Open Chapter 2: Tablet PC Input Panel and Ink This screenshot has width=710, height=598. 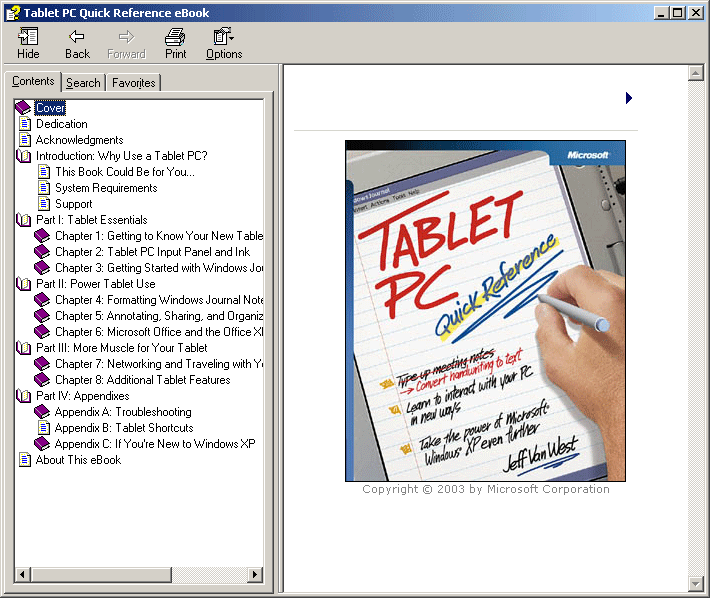[x=153, y=252]
